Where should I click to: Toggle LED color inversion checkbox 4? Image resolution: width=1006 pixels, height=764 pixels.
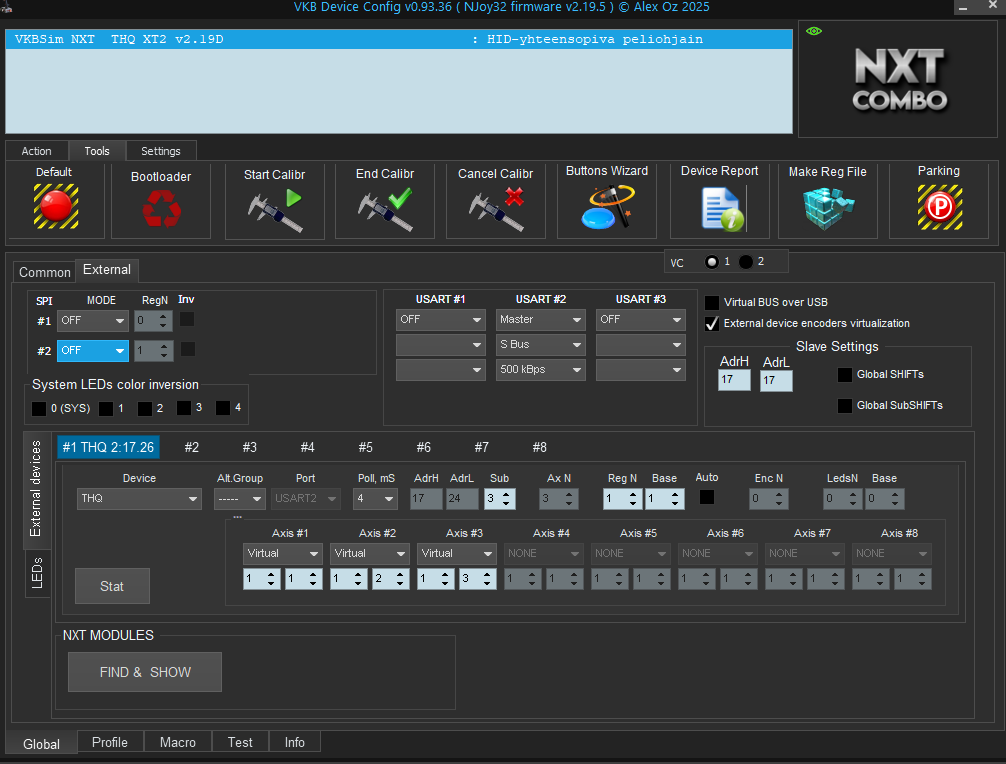pos(223,408)
